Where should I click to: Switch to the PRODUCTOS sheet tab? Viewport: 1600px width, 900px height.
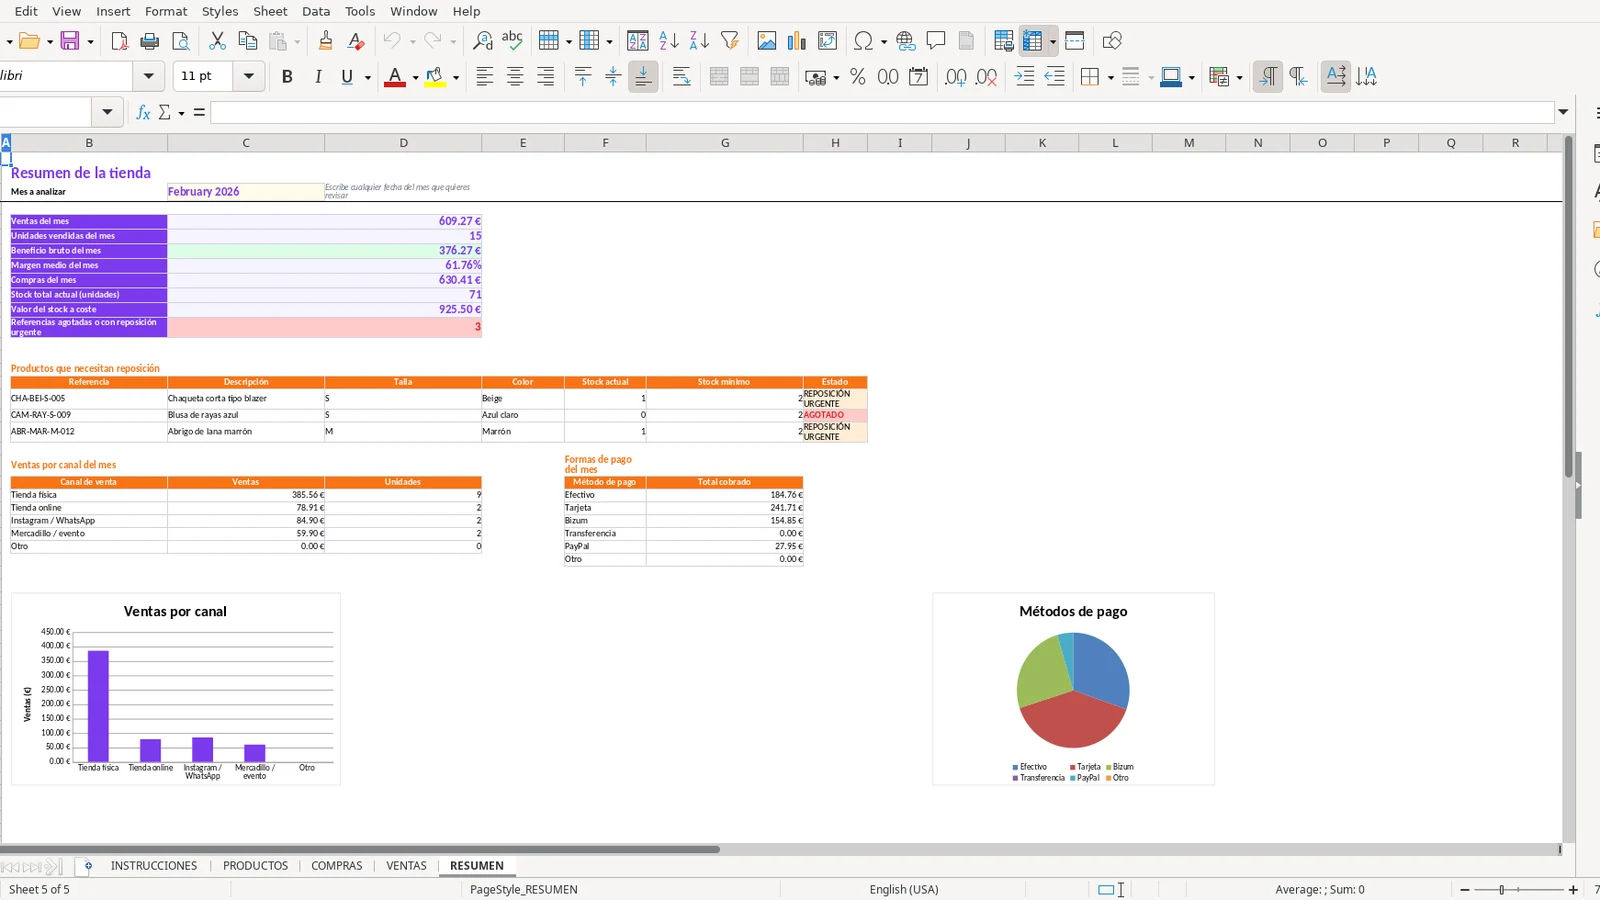coord(255,866)
